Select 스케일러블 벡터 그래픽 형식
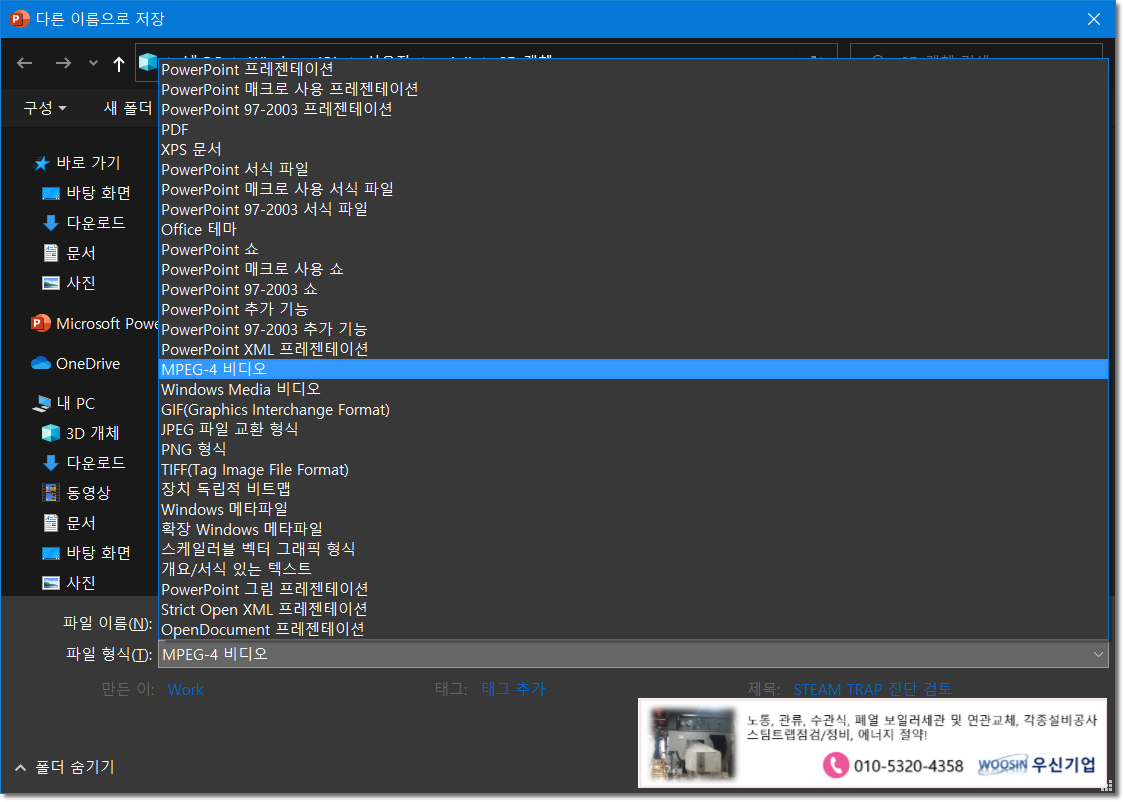Viewport: 1124px width, 802px height. click(633, 550)
